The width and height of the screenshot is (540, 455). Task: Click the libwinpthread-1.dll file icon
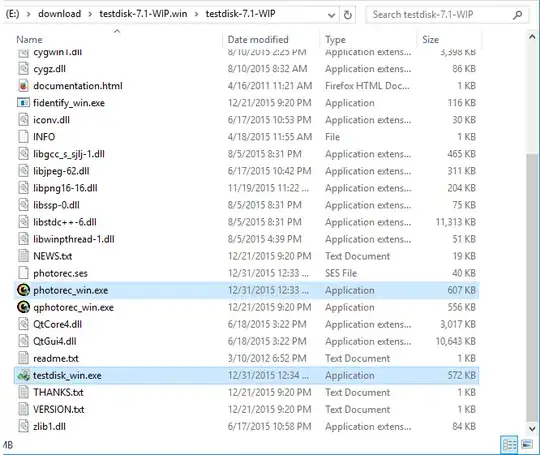(23, 239)
